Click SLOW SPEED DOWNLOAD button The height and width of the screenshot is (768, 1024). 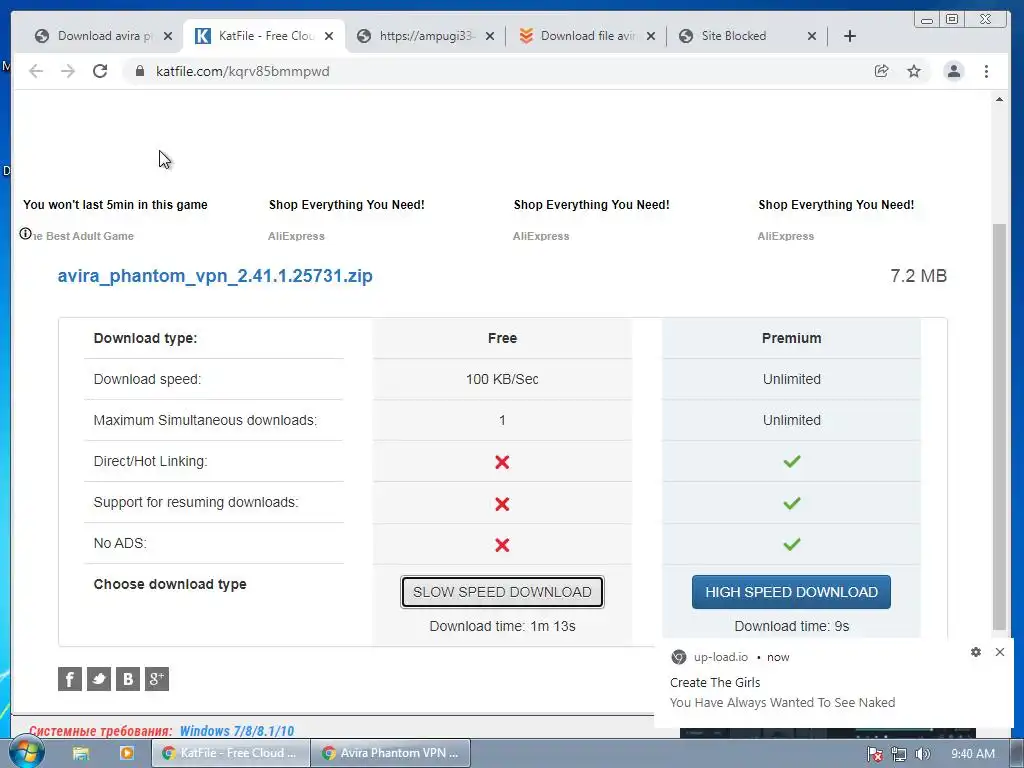(502, 592)
